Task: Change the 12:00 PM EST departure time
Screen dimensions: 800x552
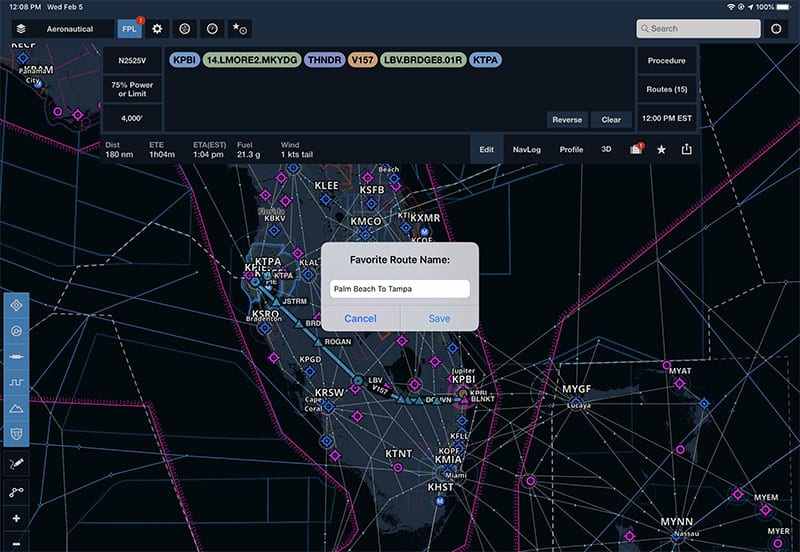Action: 666,118
